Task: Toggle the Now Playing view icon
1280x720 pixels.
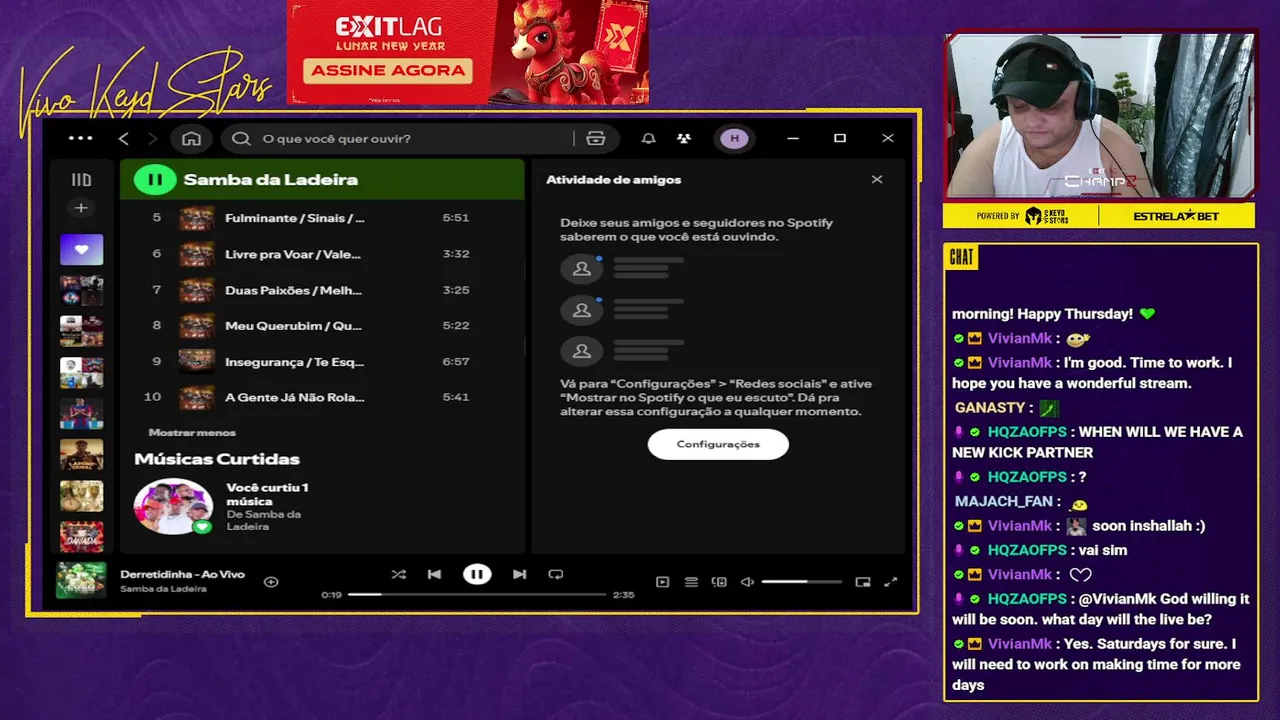Action: click(x=662, y=582)
